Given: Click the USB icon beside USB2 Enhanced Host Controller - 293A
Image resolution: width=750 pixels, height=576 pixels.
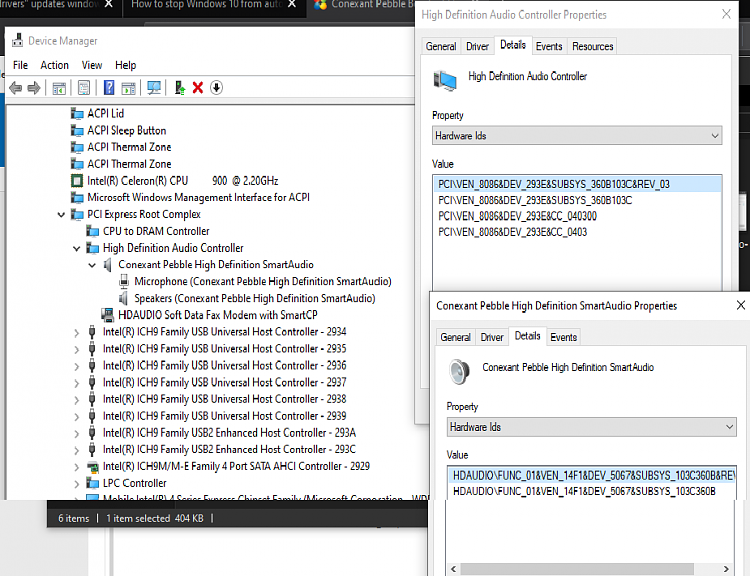Looking at the screenshot, I should point(92,433).
